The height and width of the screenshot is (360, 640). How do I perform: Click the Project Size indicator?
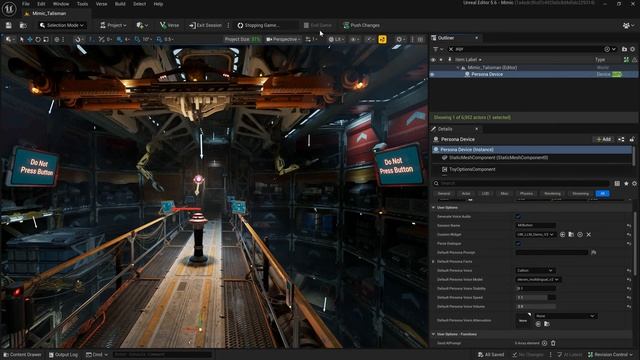tap(242, 39)
